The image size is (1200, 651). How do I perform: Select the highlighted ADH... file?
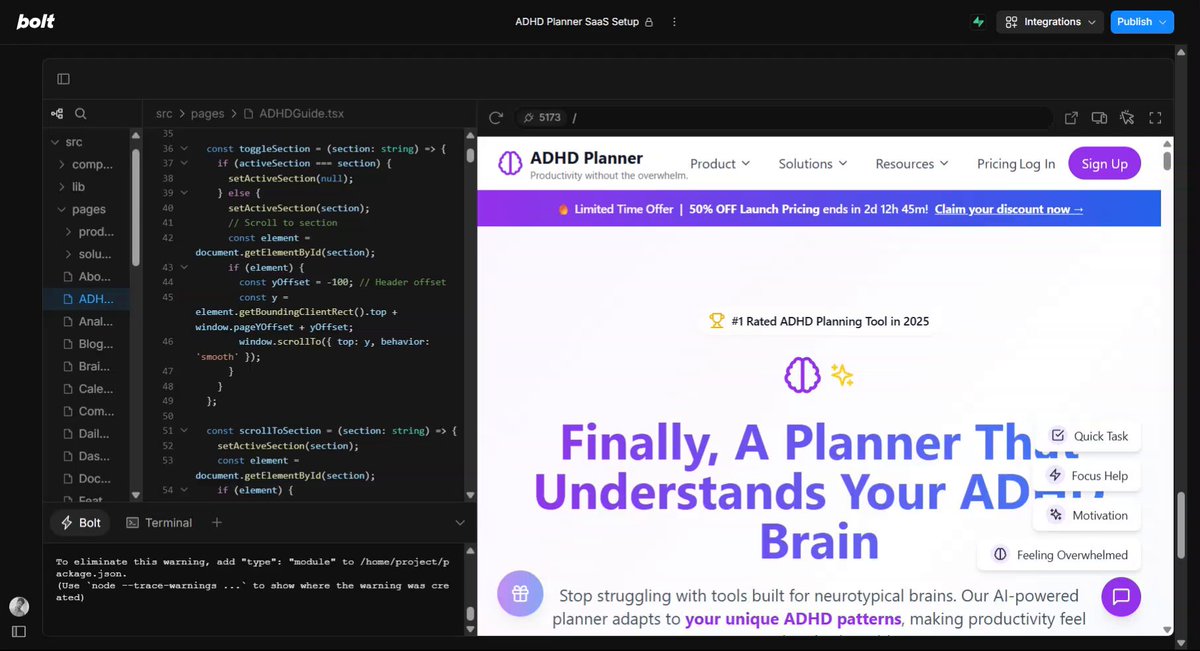pyautogui.click(x=88, y=299)
